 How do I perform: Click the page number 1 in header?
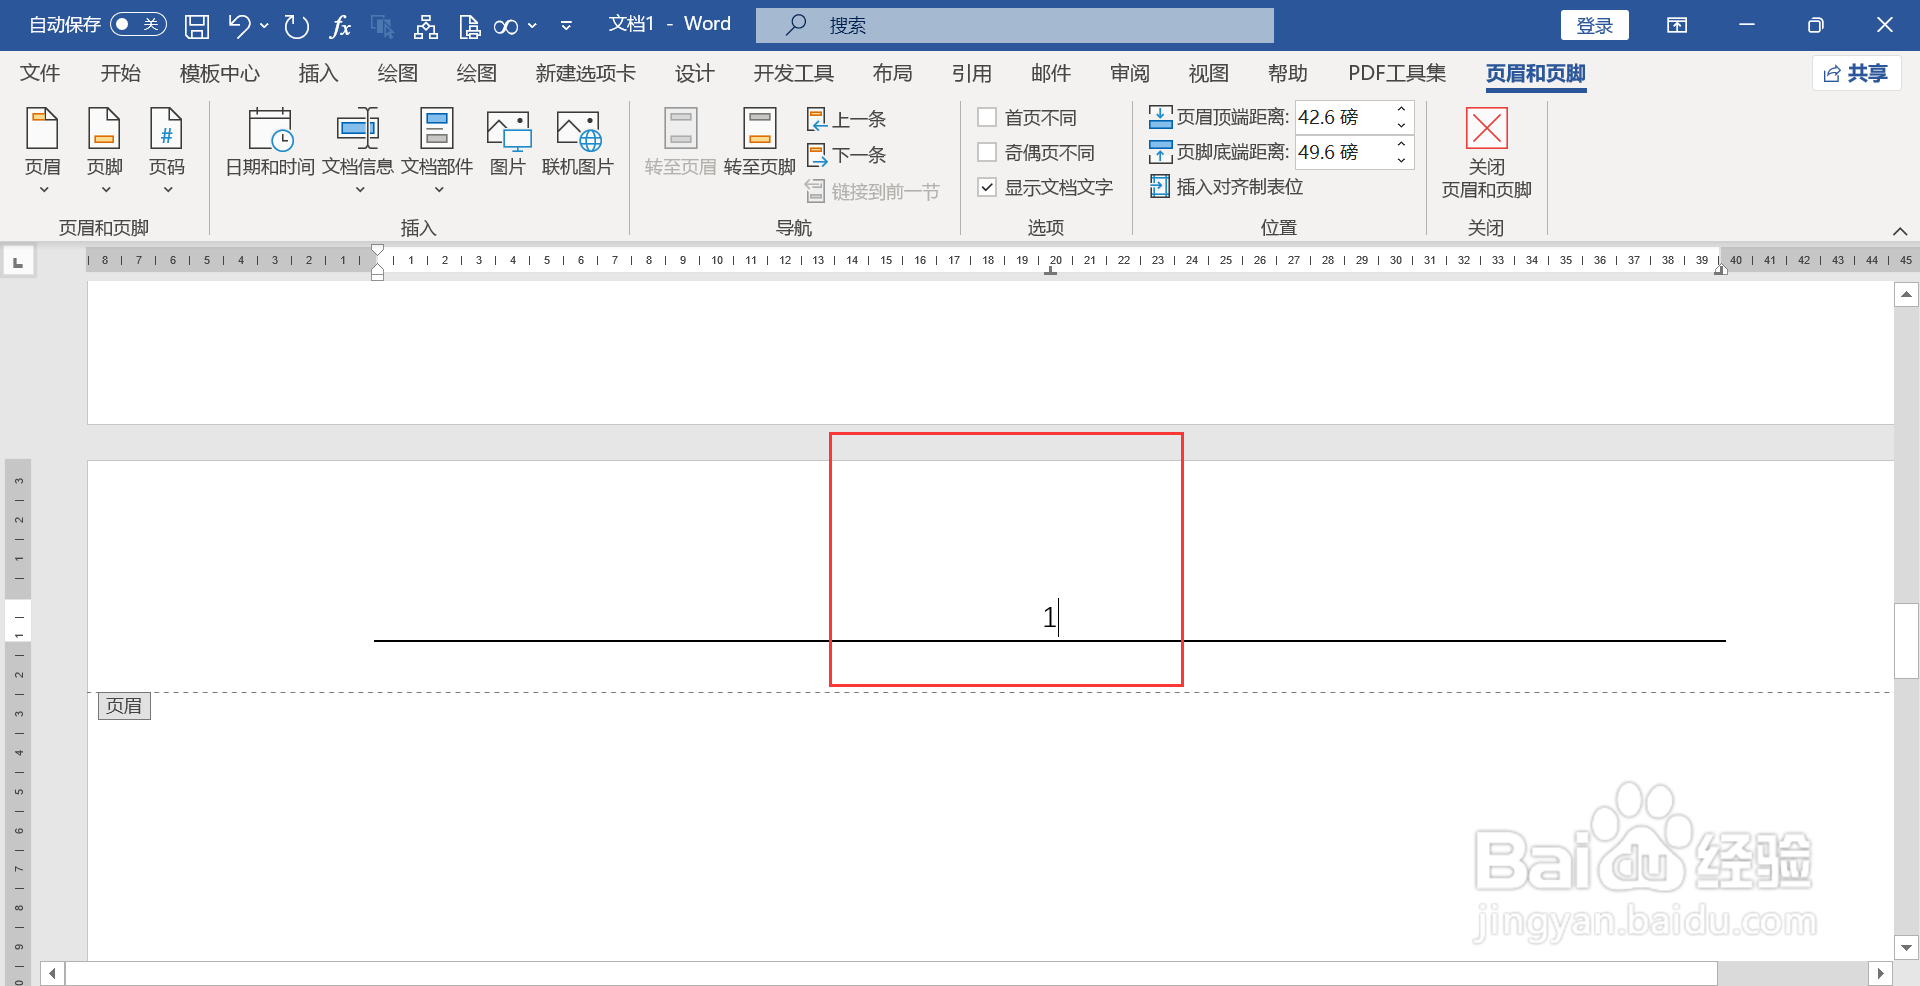coord(1049,618)
